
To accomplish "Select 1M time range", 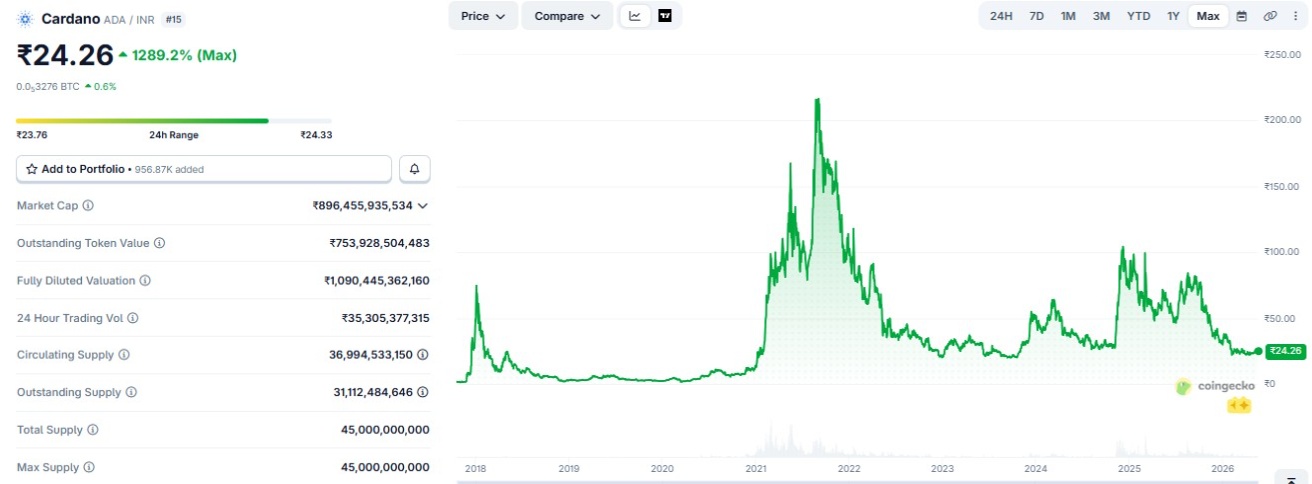I will [1068, 16].
